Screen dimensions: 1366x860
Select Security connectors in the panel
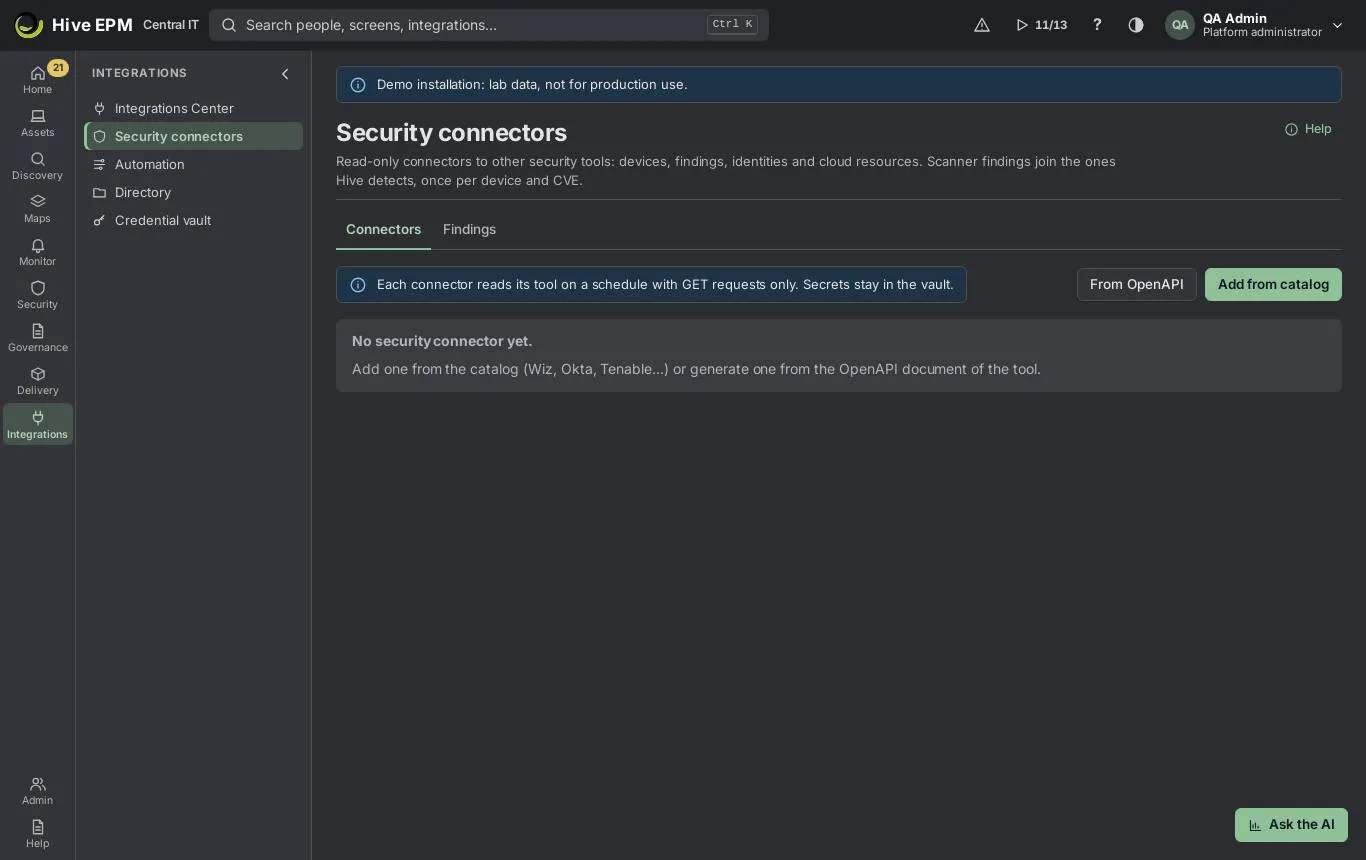[x=193, y=136]
